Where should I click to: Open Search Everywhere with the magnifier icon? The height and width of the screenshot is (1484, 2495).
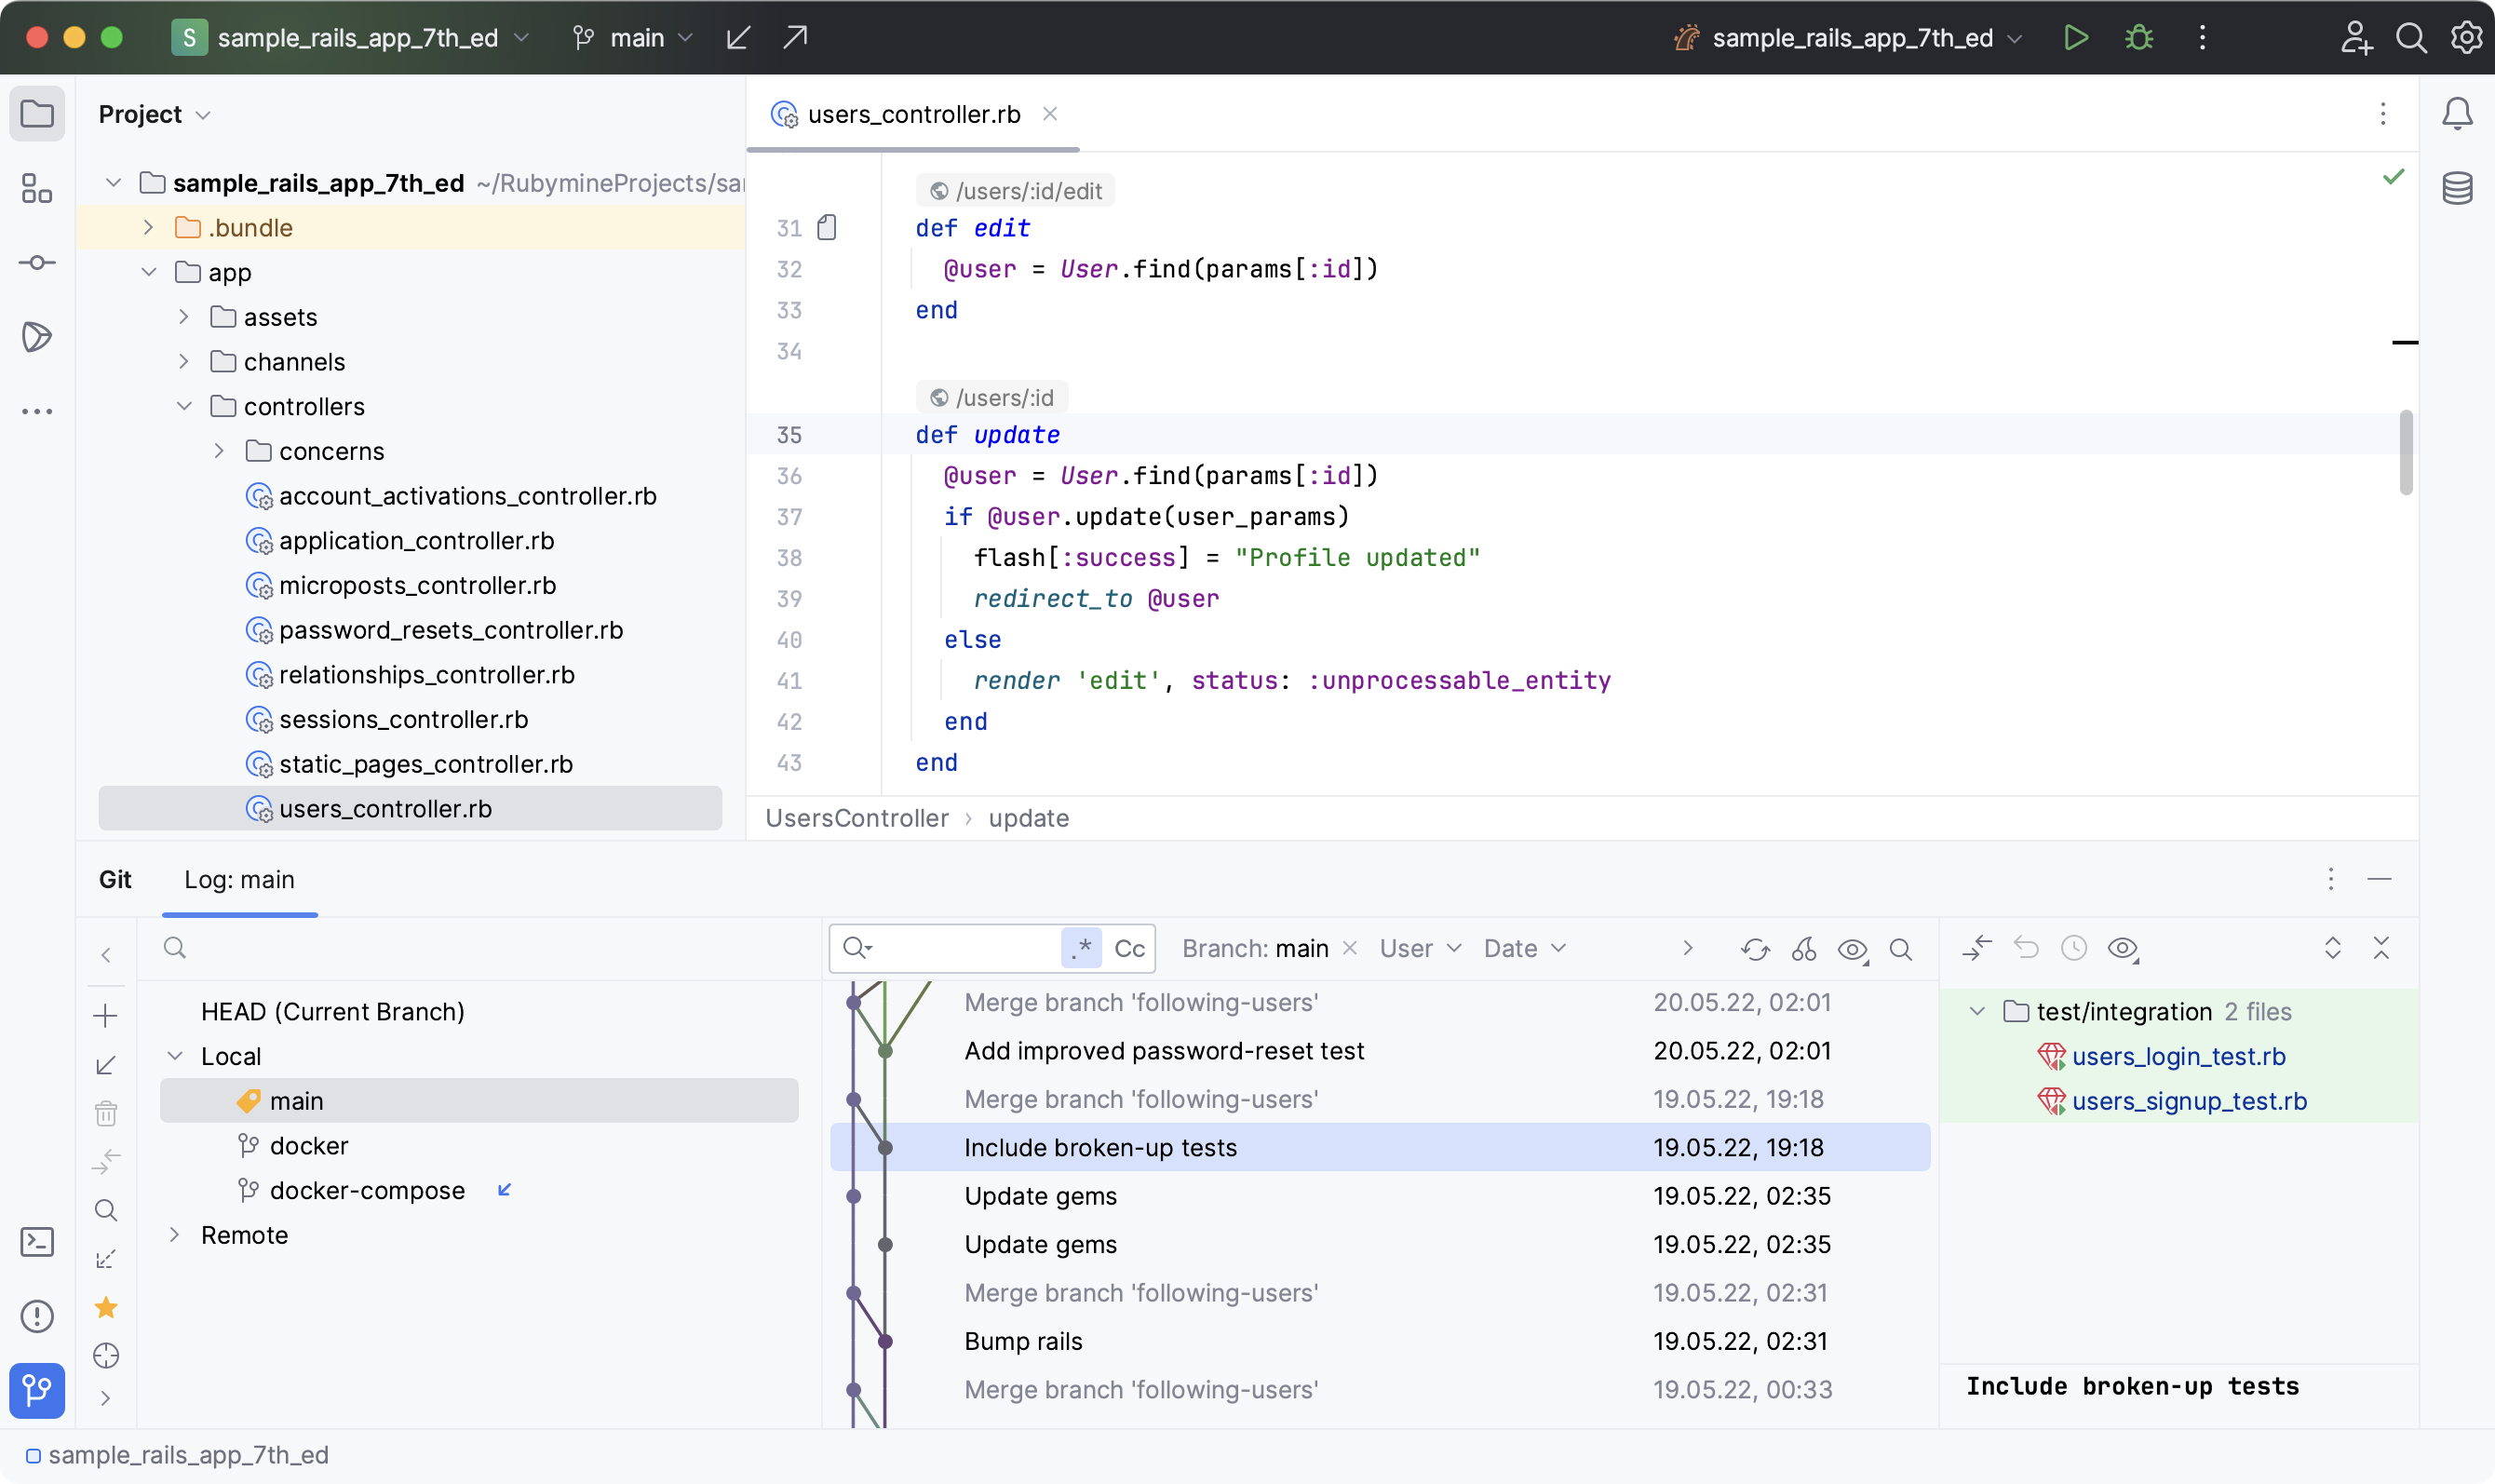tap(2411, 37)
